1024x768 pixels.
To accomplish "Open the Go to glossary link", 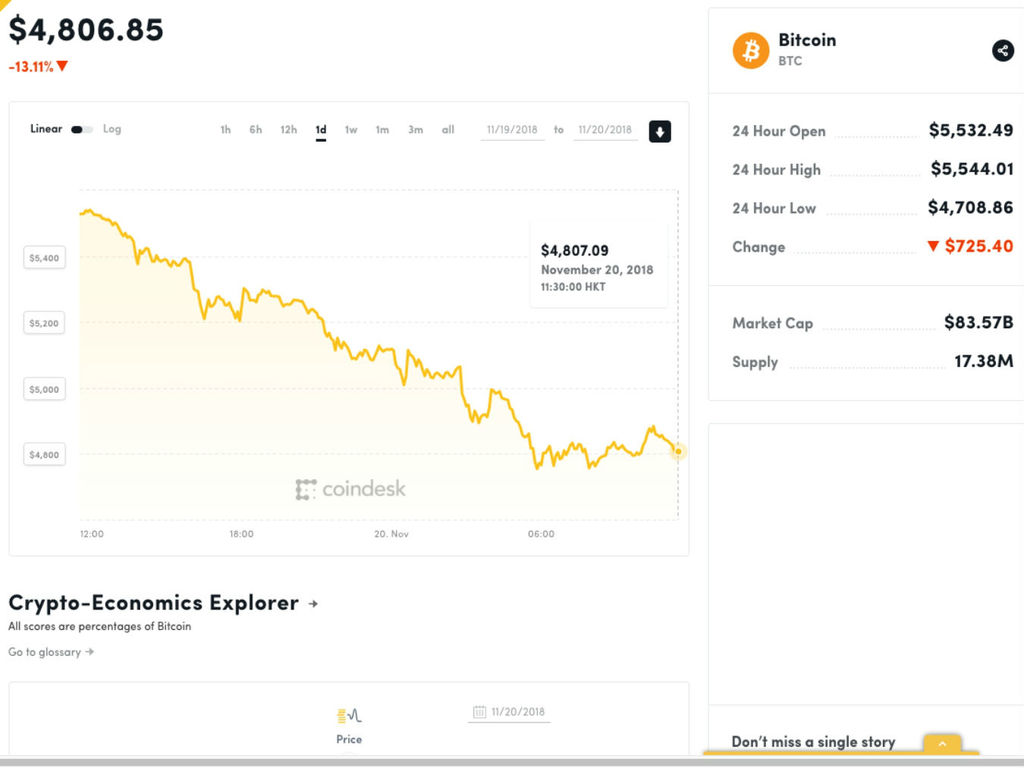I will point(51,652).
